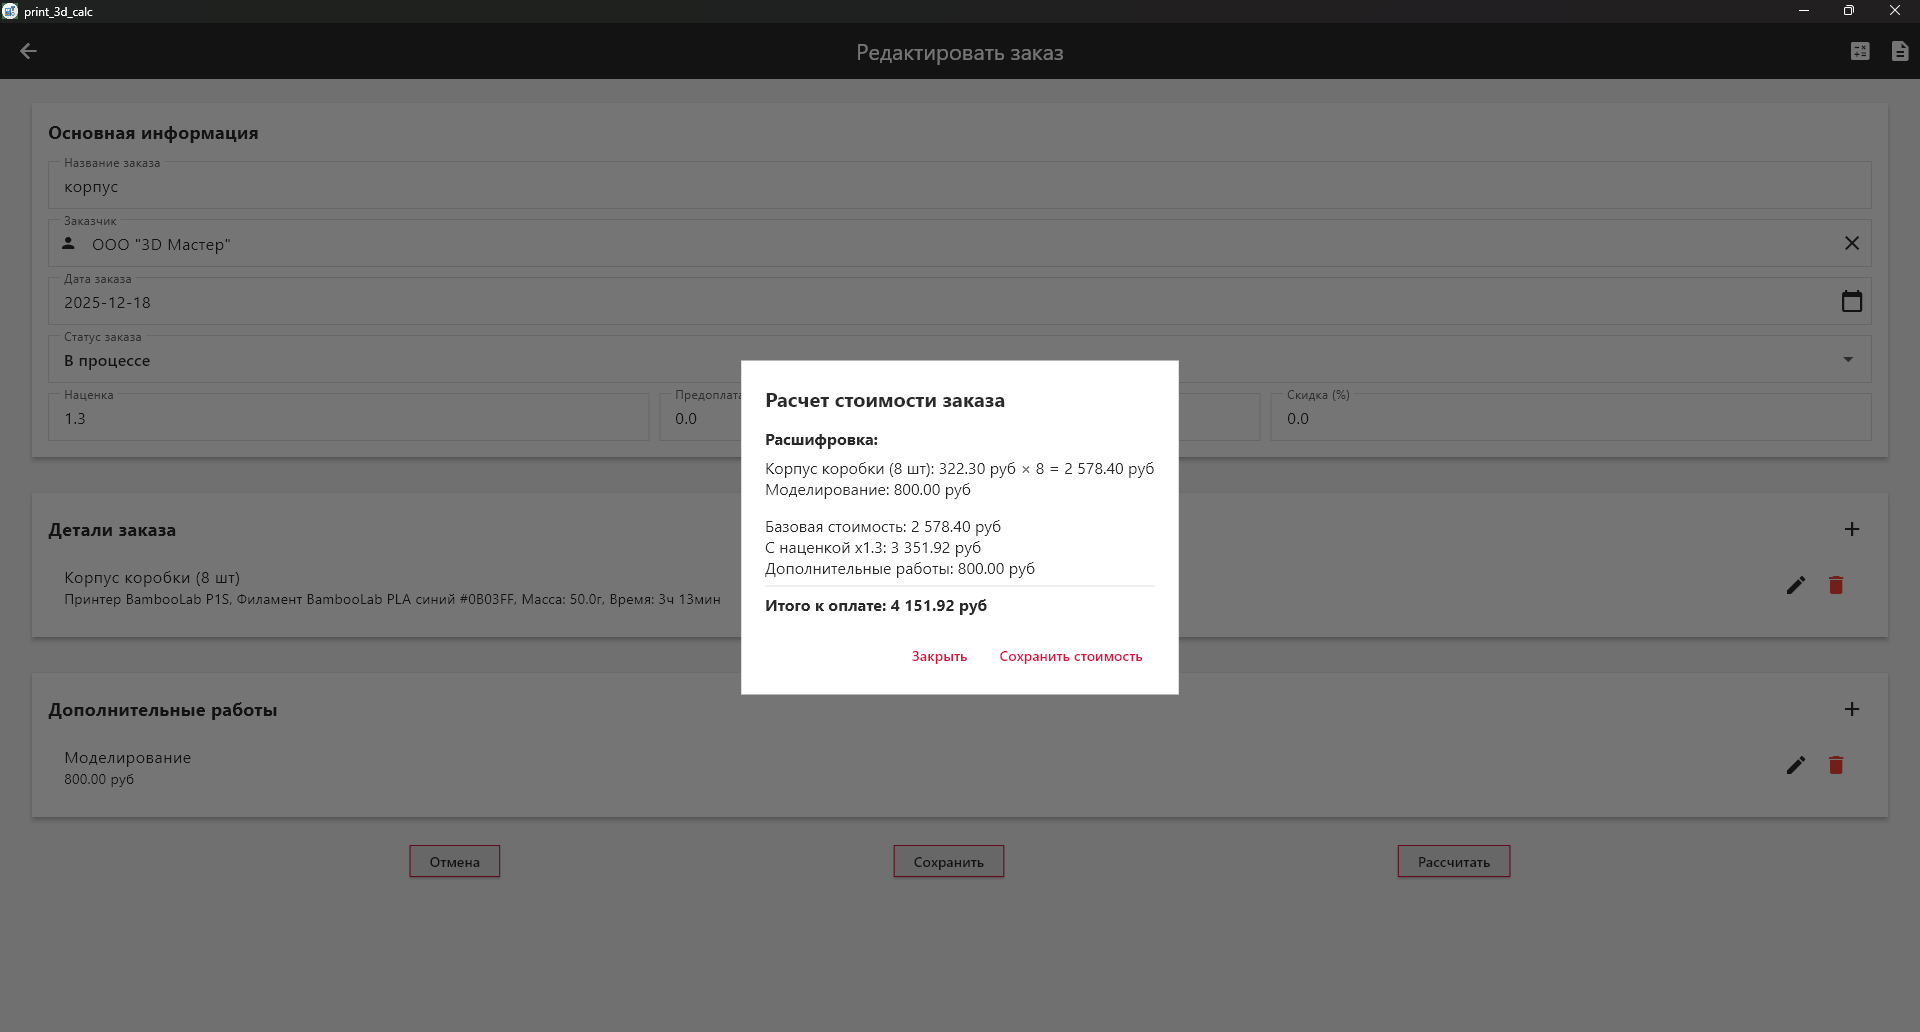The image size is (1920, 1032).
Task: Add a new Дополнительные работы entry
Action: pyautogui.click(x=1851, y=709)
